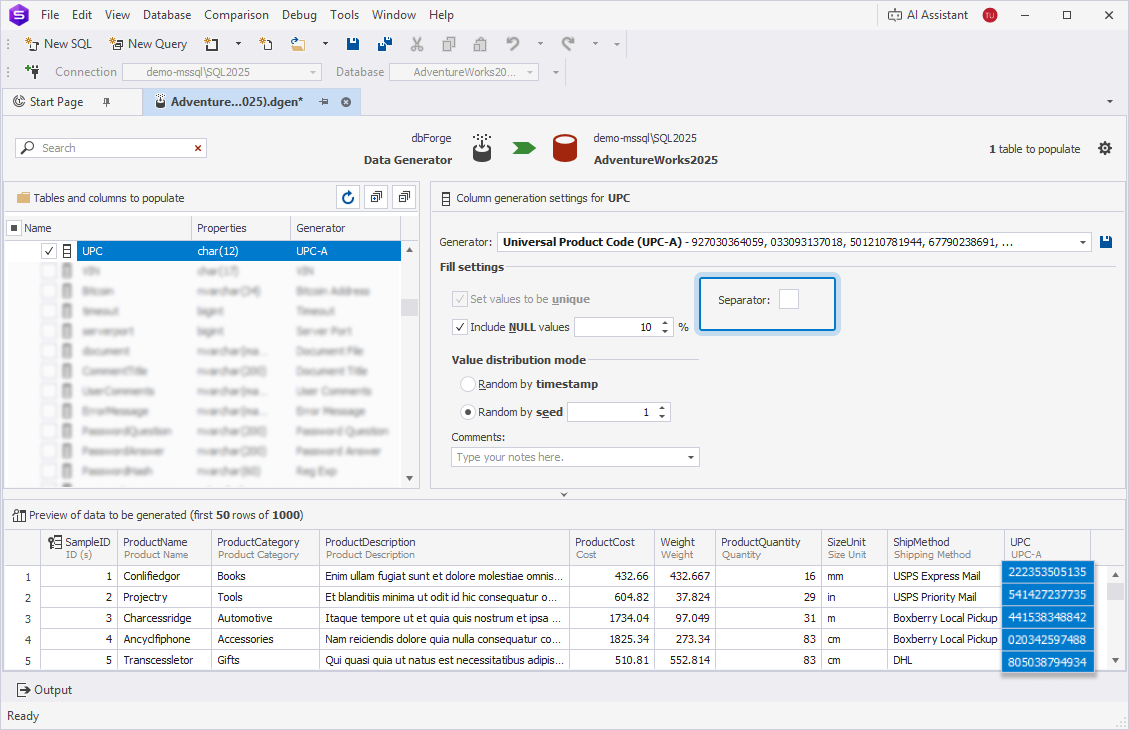Collapse the settings pane using the splitter chevron
Viewport: 1129px width, 730px height.
pos(564,495)
